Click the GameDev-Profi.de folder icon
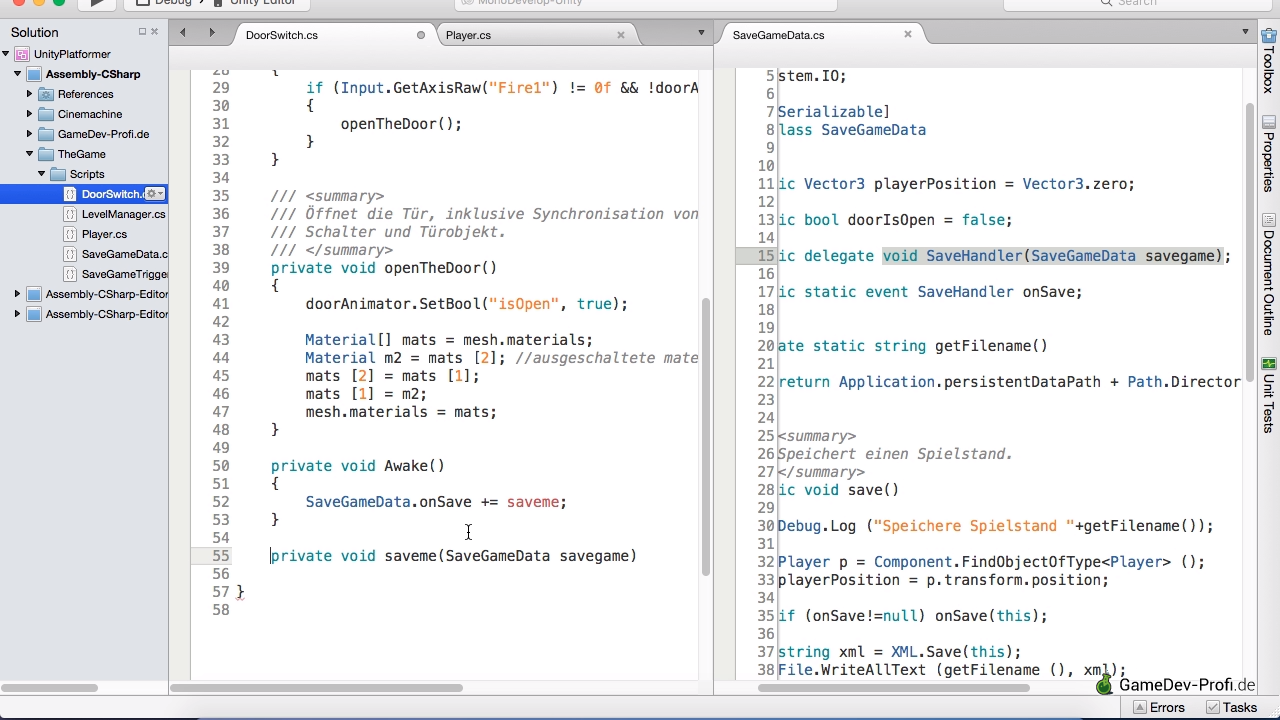Viewport: 1280px width, 720px height. pyautogui.click(x=46, y=134)
